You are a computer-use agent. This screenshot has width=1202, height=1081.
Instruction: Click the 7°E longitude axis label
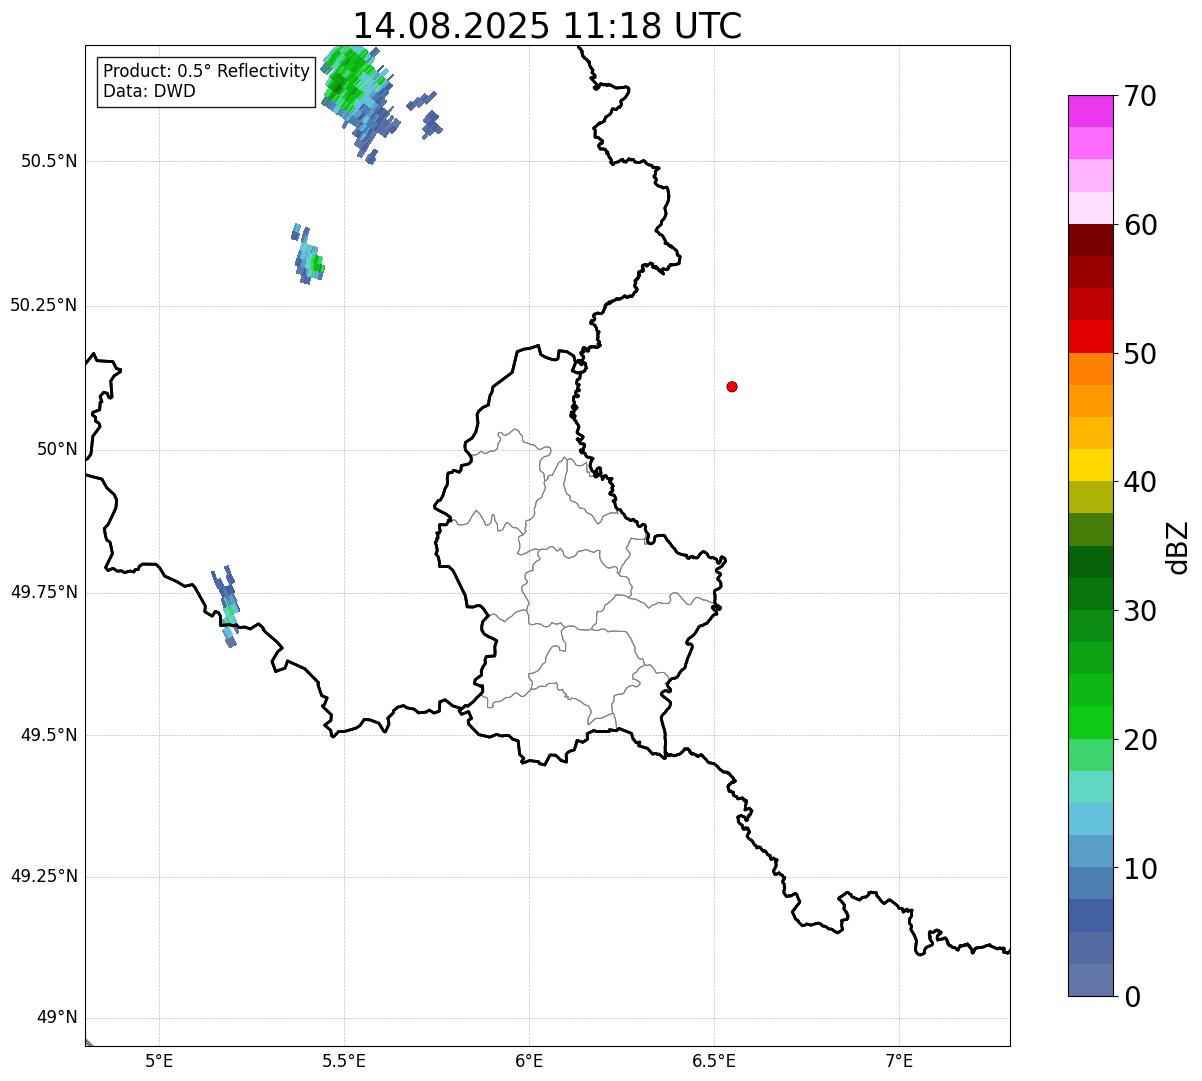899,1060
